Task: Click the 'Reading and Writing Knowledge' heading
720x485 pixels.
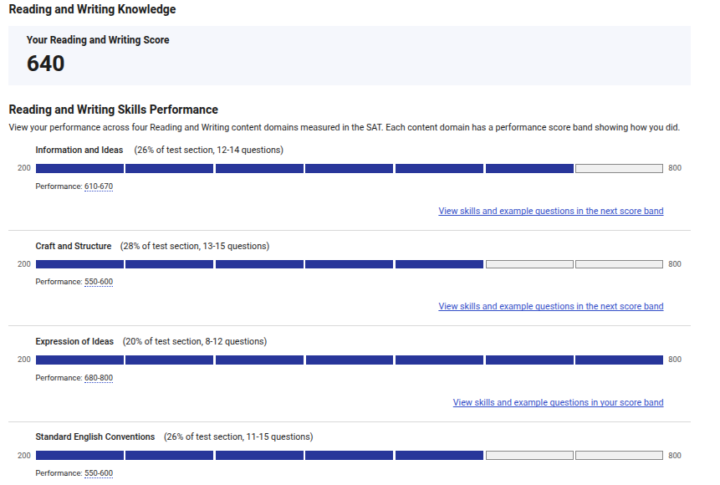Action: [x=92, y=9]
